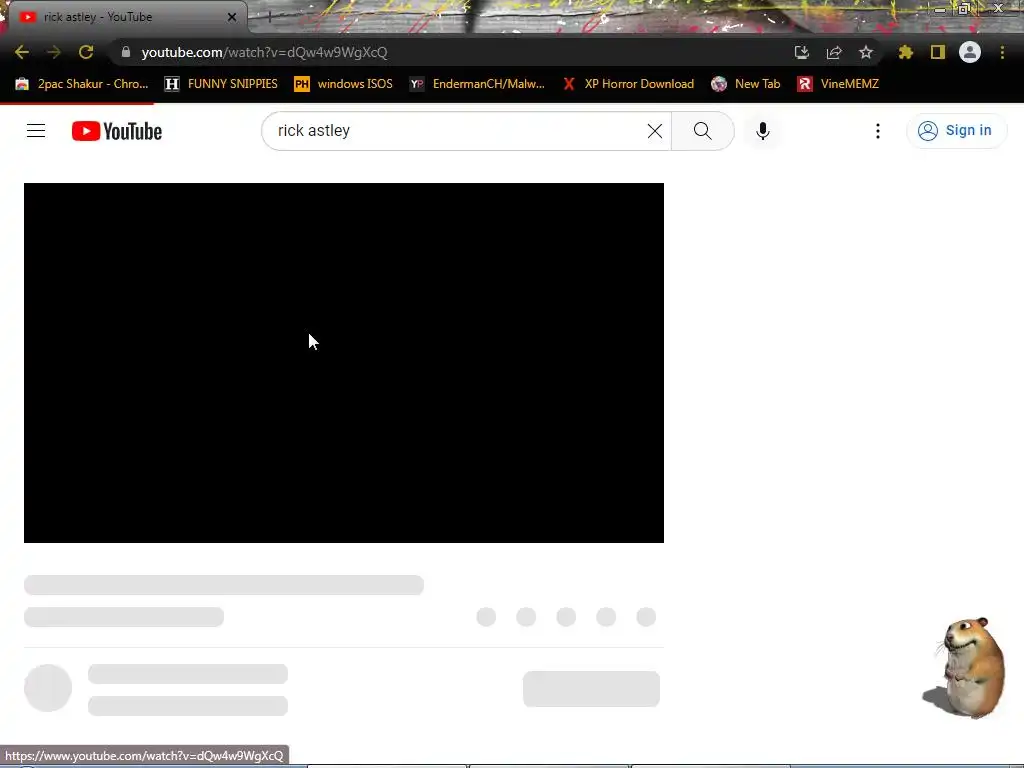
Task: Open EndermanCH/Malw... bookmark
Action: [477, 84]
